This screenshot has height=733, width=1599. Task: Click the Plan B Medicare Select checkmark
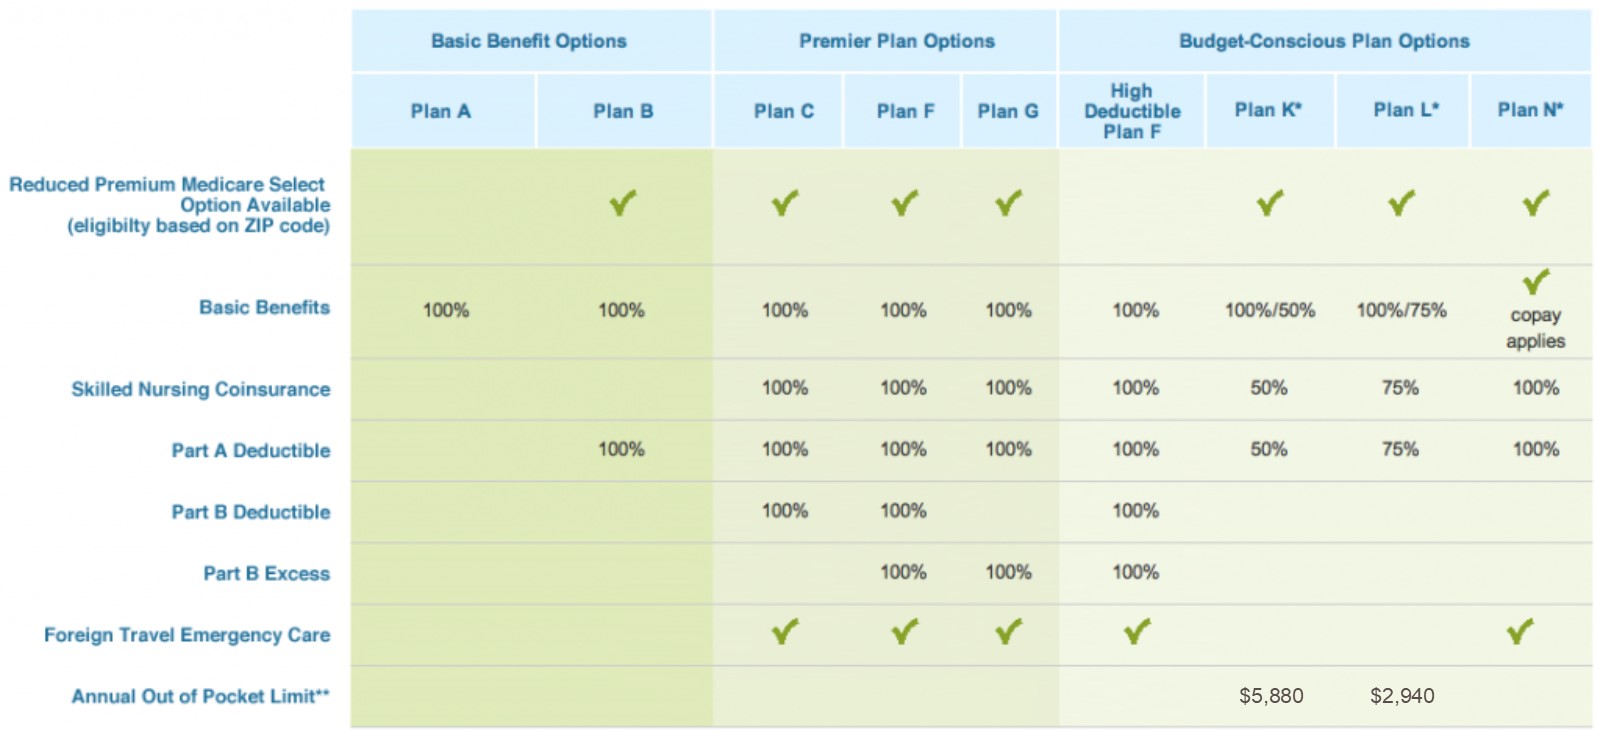pyautogui.click(x=623, y=204)
